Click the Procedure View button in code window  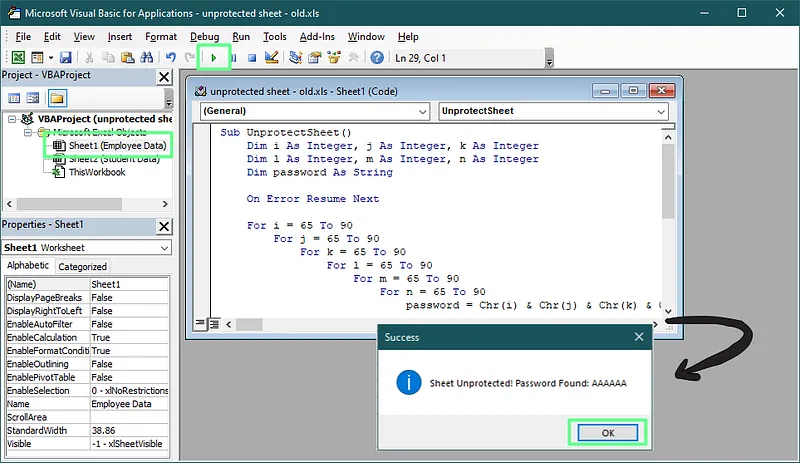[x=200, y=324]
